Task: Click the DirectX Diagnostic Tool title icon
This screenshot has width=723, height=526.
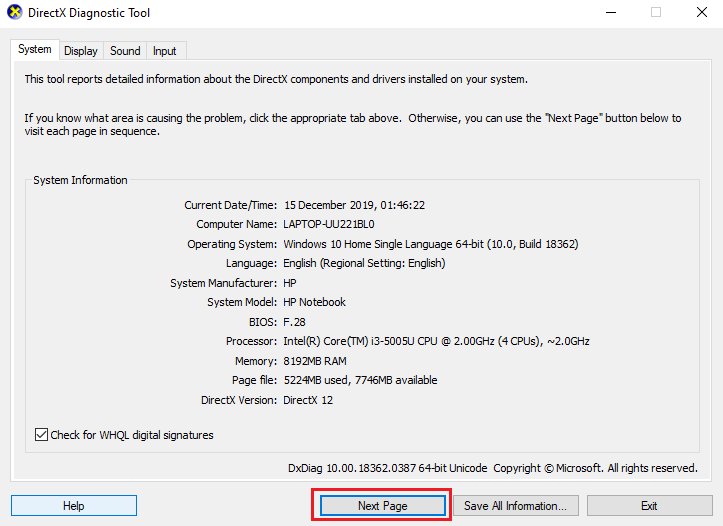Action: pyautogui.click(x=15, y=12)
